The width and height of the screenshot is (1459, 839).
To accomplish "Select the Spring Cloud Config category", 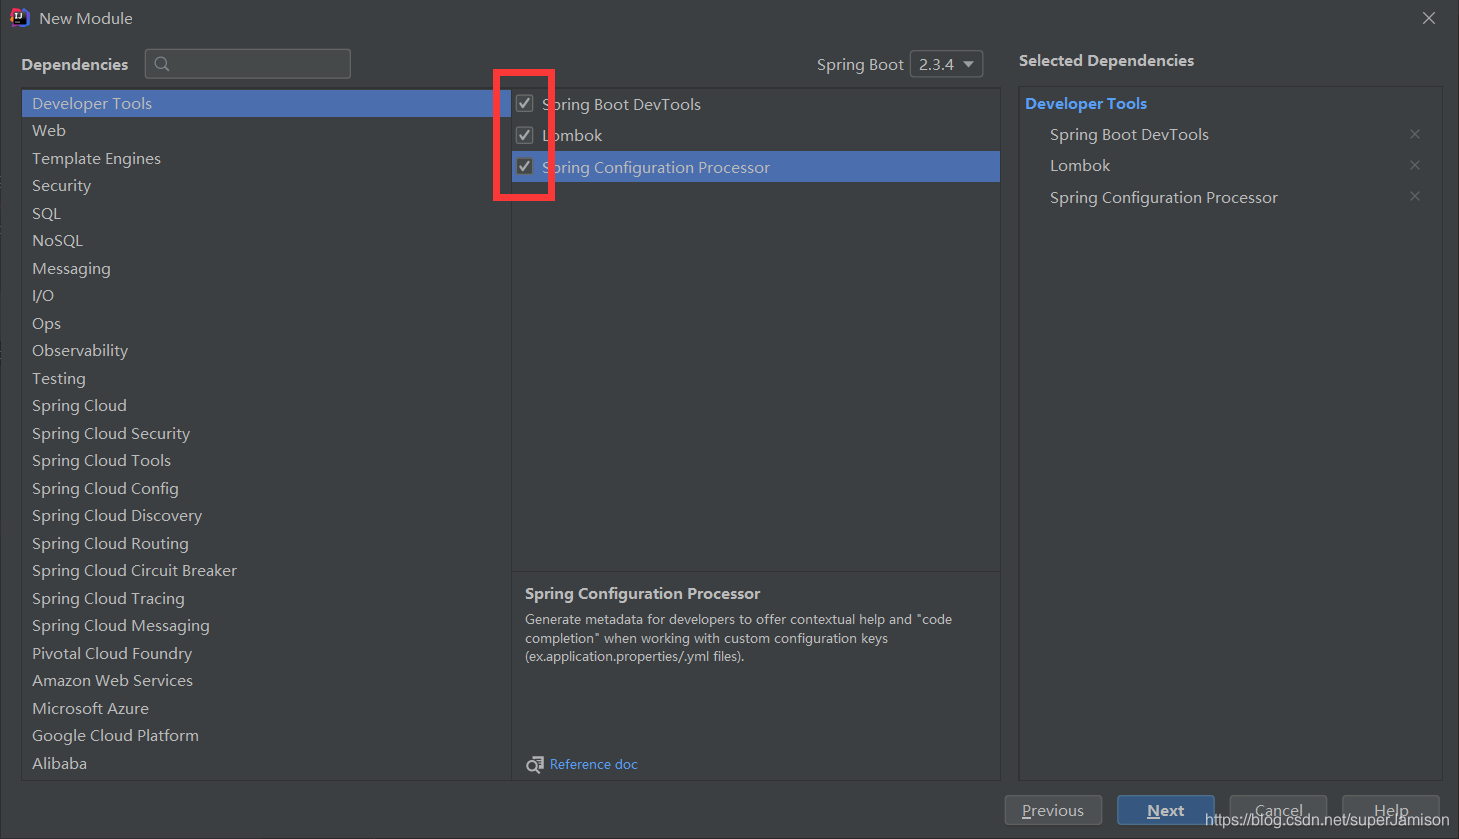I will (266, 488).
